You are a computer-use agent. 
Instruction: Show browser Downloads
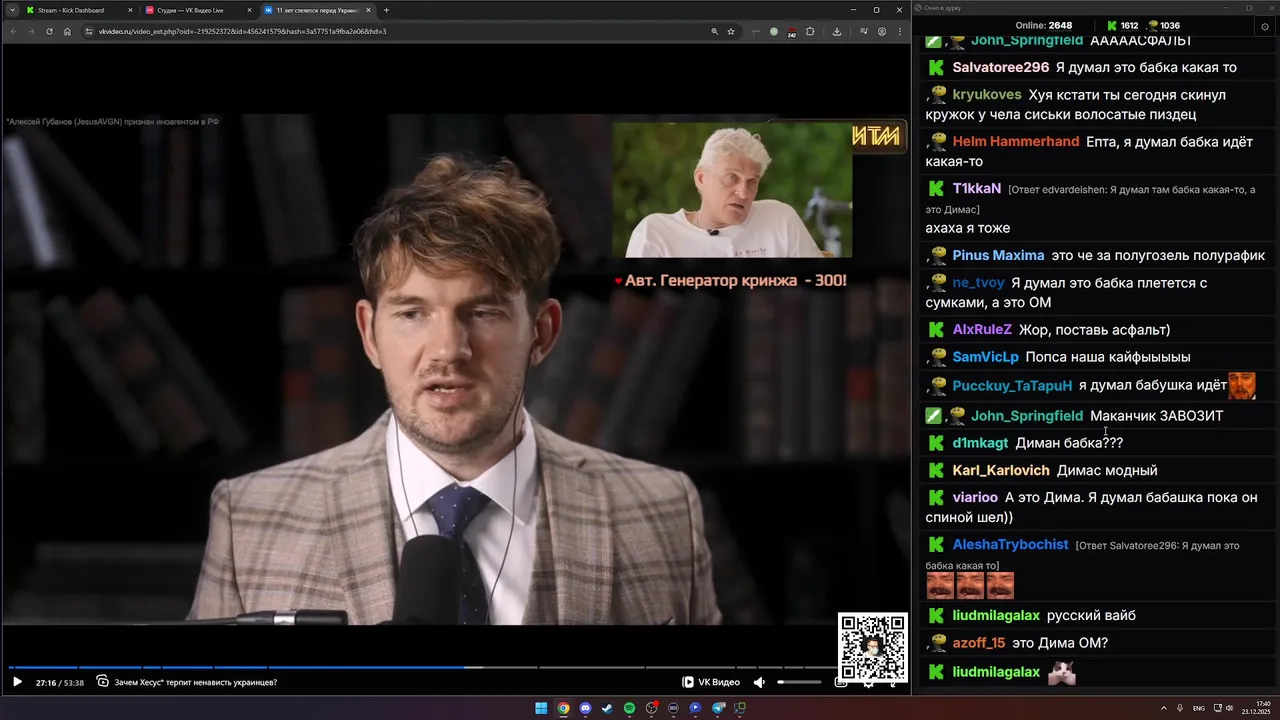[x=837, y=31]
